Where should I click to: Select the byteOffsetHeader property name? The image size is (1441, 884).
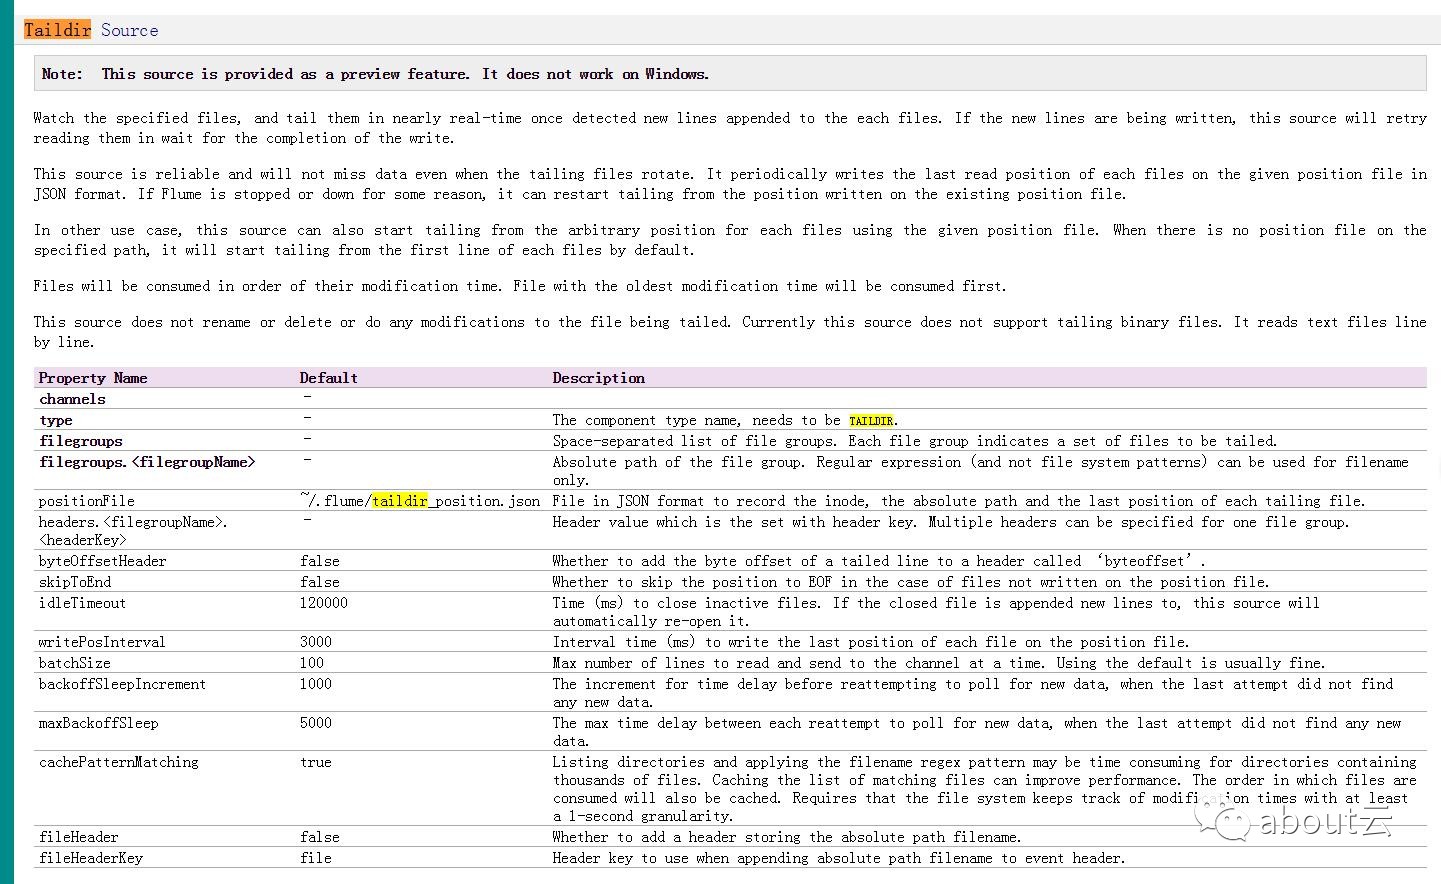102,561
